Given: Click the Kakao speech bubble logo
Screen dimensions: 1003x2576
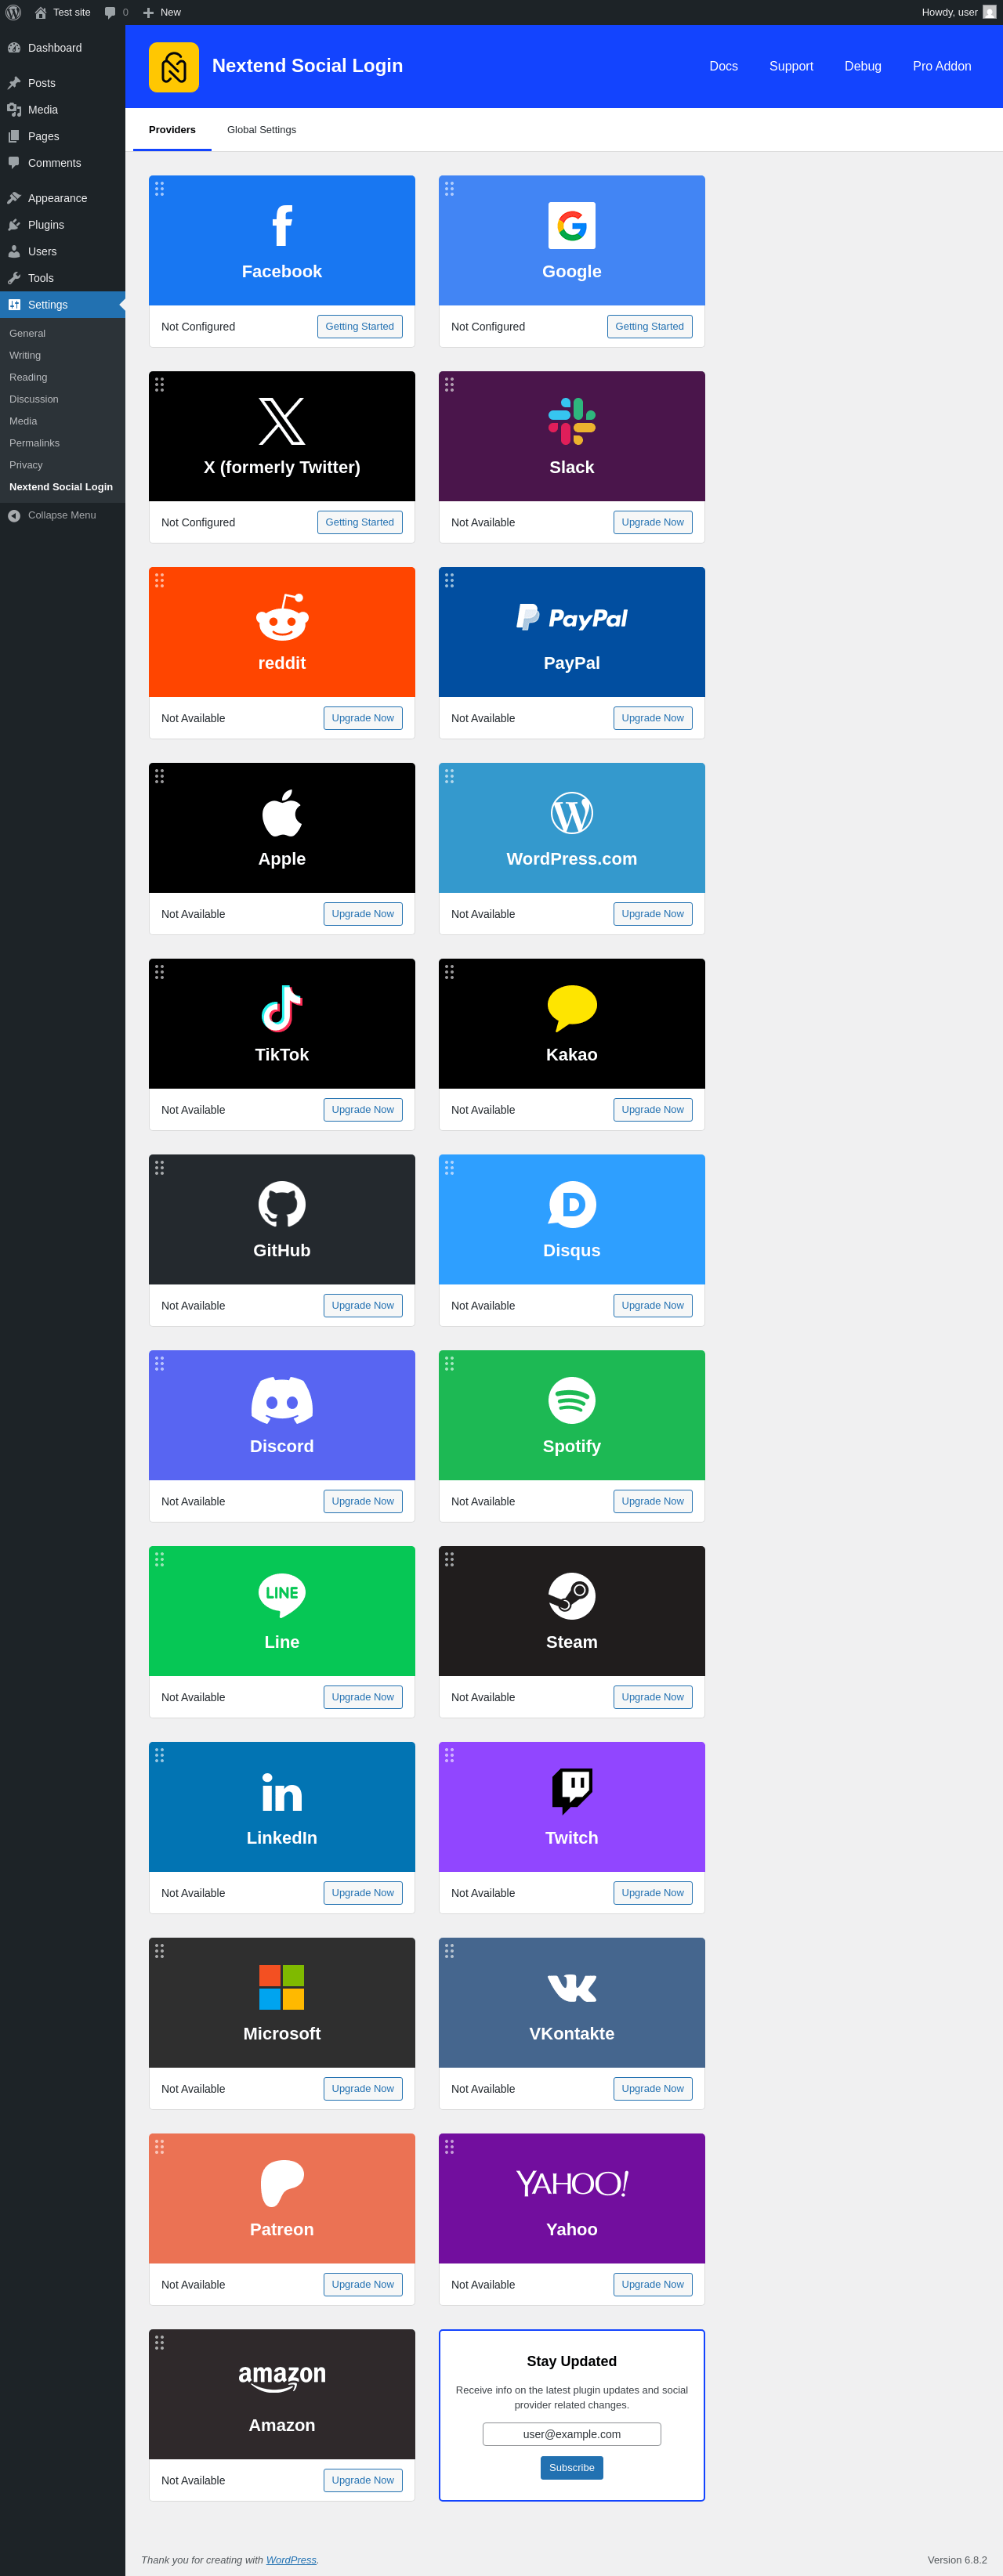Looking at the screenshot, I should tap(571, 1008).
